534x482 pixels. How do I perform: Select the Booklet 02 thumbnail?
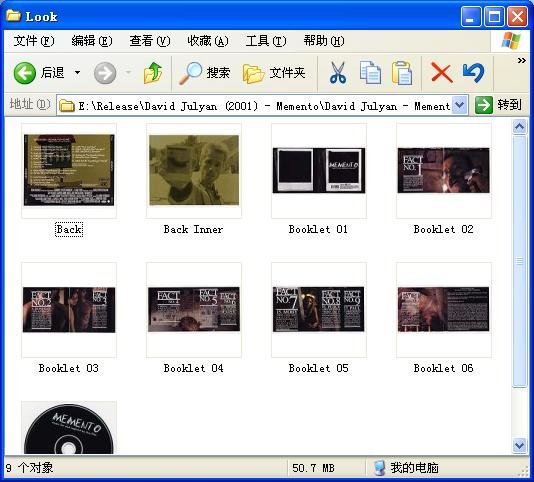click(x=444, y=170)
